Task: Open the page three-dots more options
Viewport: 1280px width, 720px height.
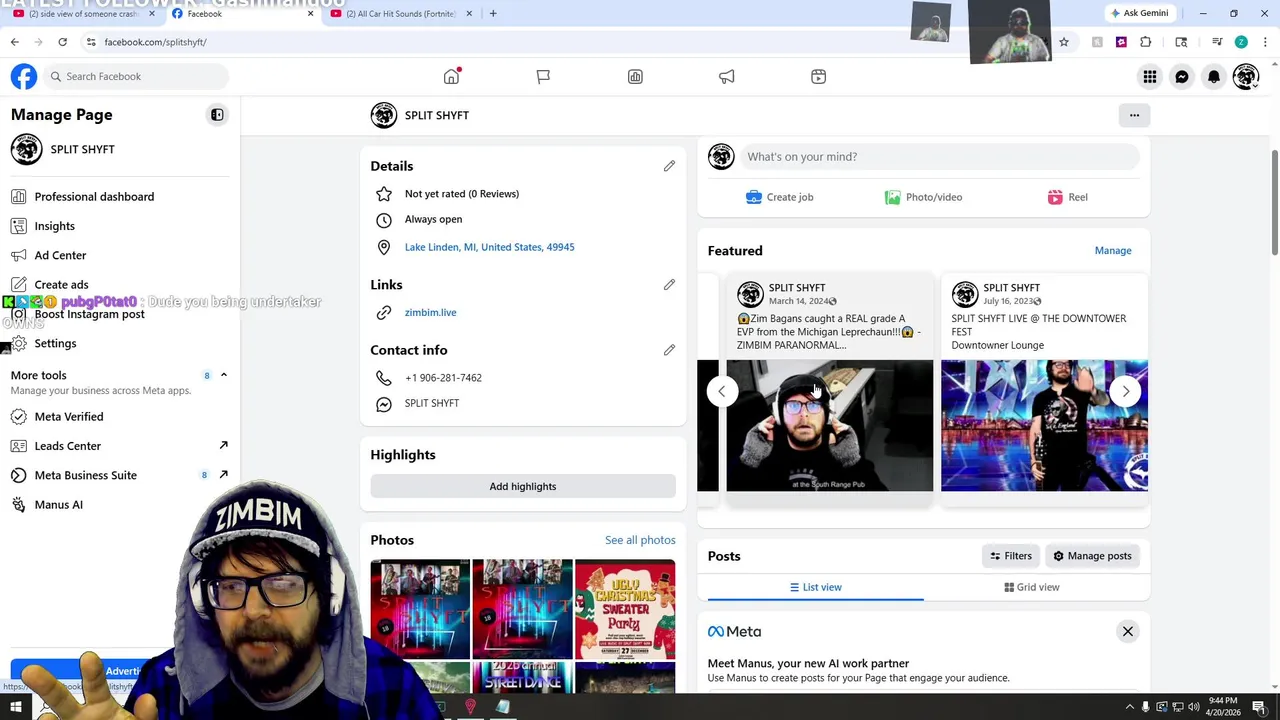Action: pyautogui.click(x=1134, y=115)
